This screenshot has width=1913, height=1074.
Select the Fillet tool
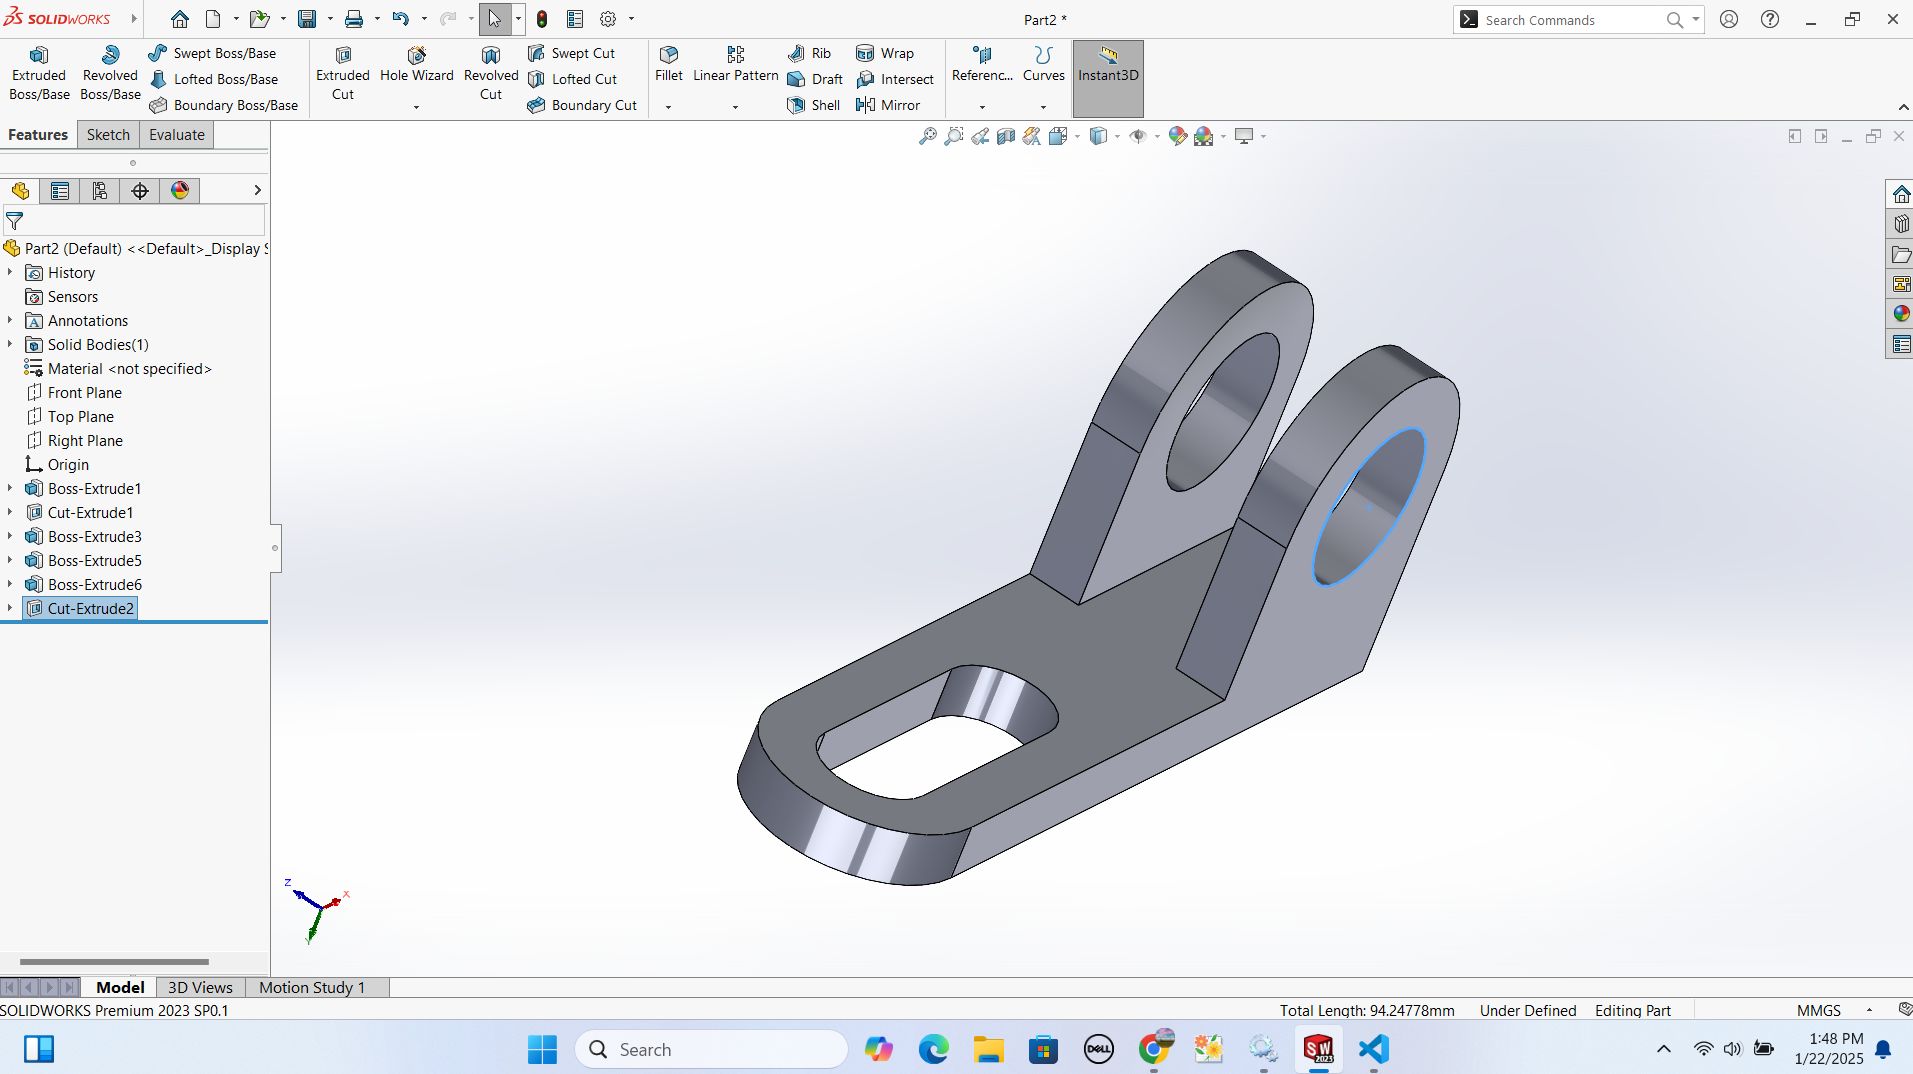669,66
